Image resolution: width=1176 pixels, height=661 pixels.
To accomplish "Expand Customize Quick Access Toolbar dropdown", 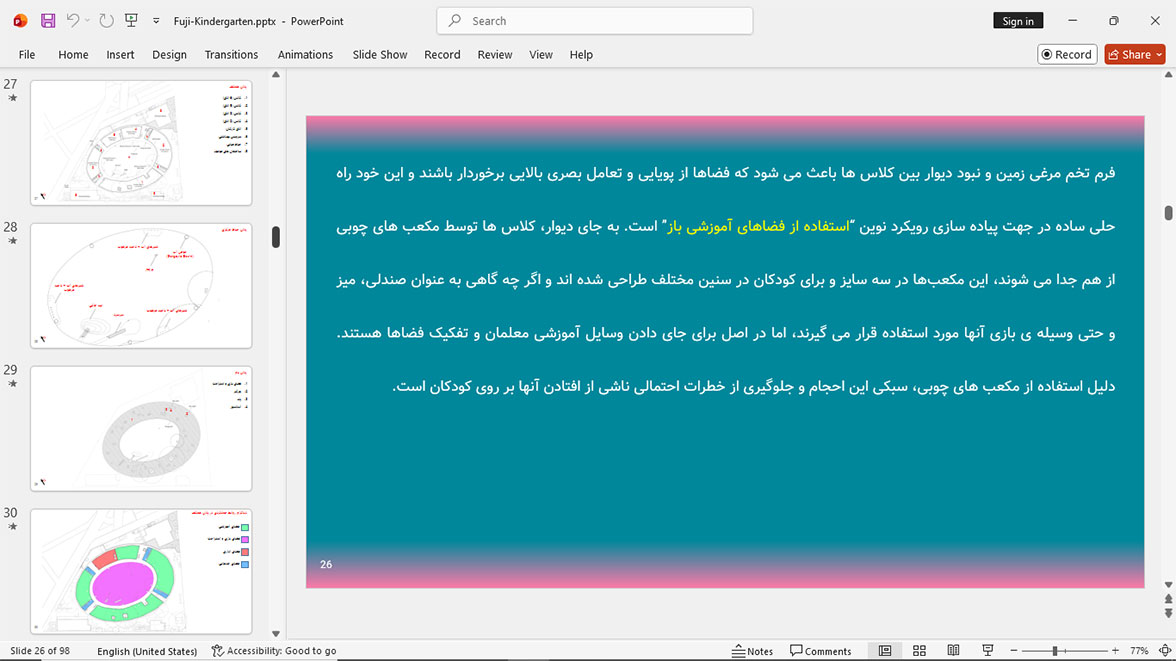I will (x=156, y=21).
